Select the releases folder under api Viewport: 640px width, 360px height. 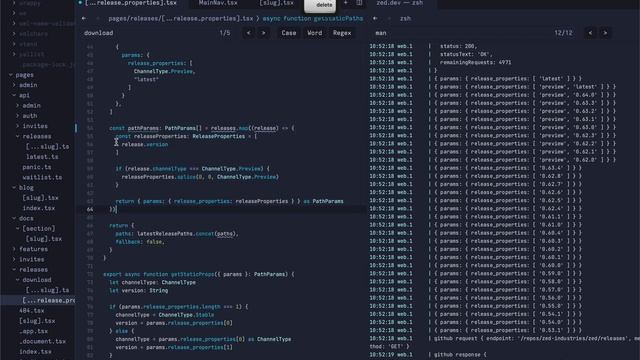coord(37,136)
